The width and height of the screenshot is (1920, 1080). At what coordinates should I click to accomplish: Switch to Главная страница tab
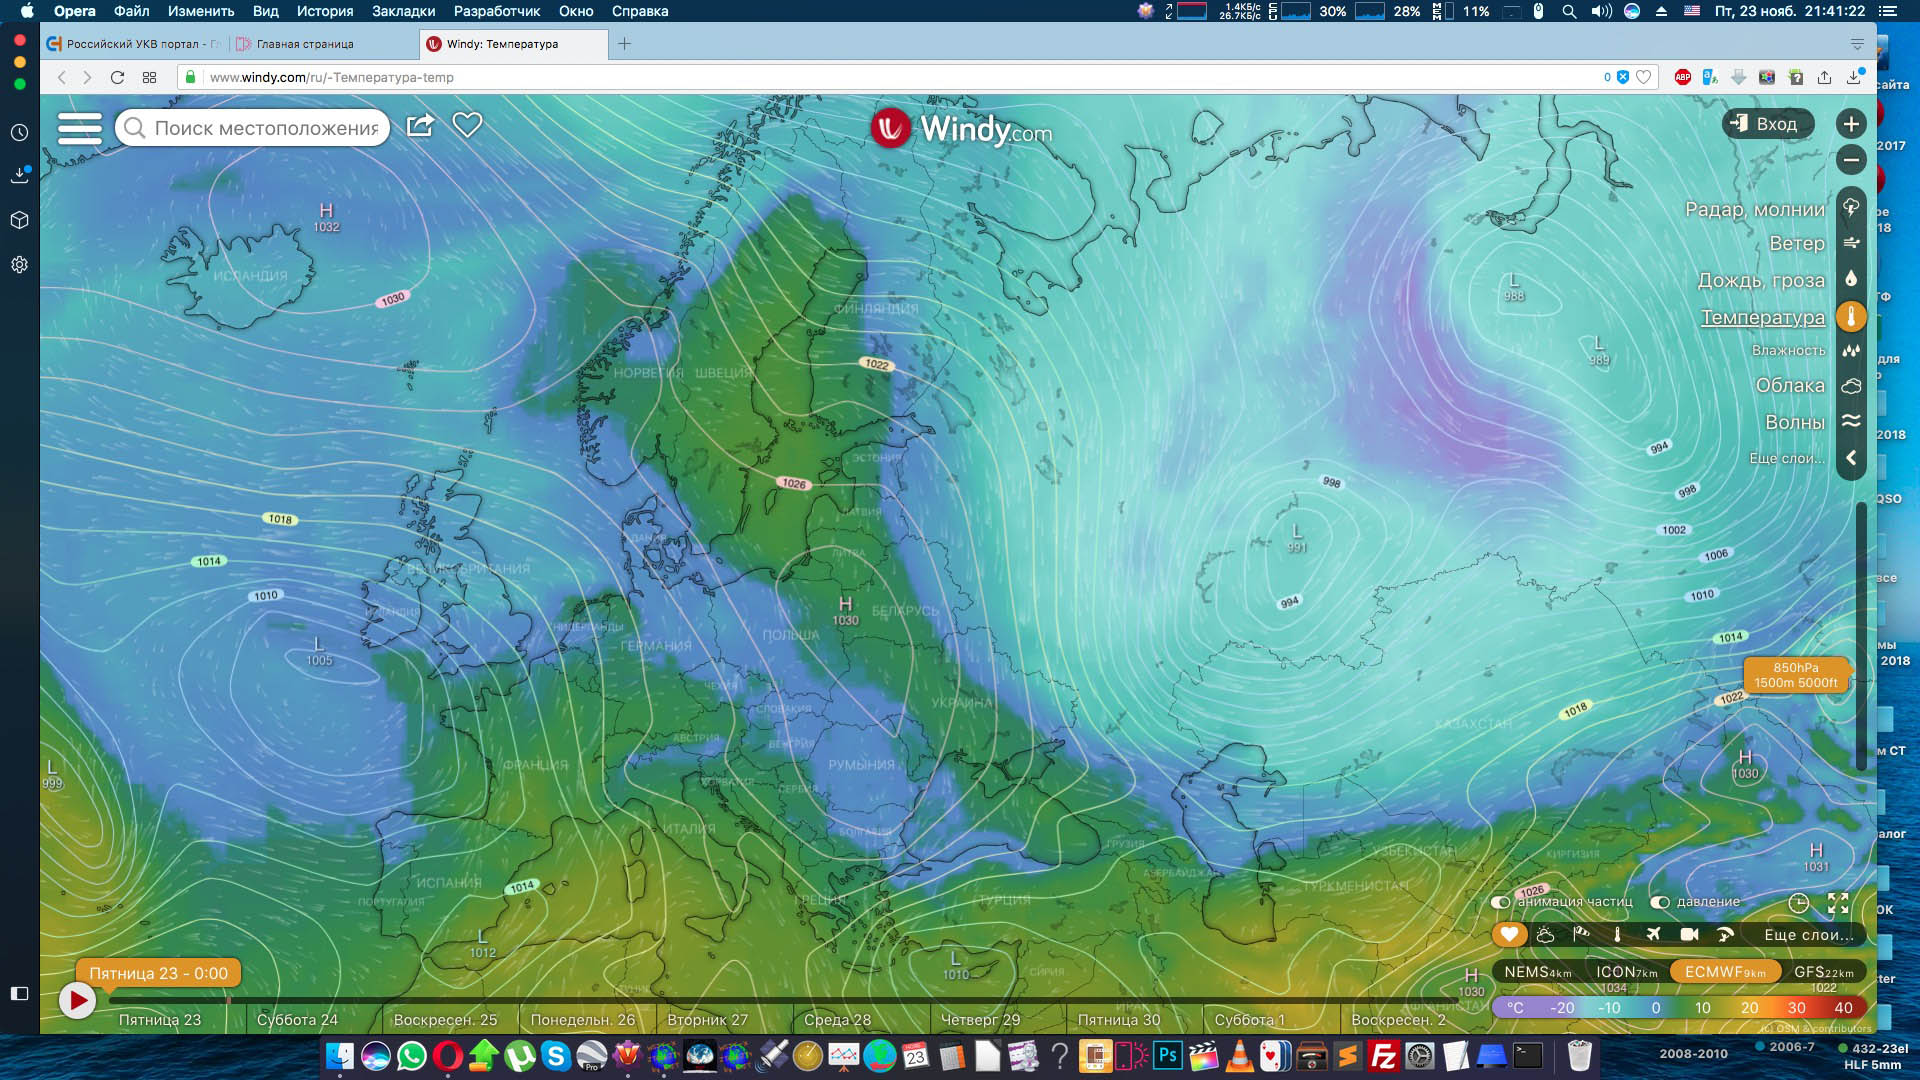tap(305, 44)
